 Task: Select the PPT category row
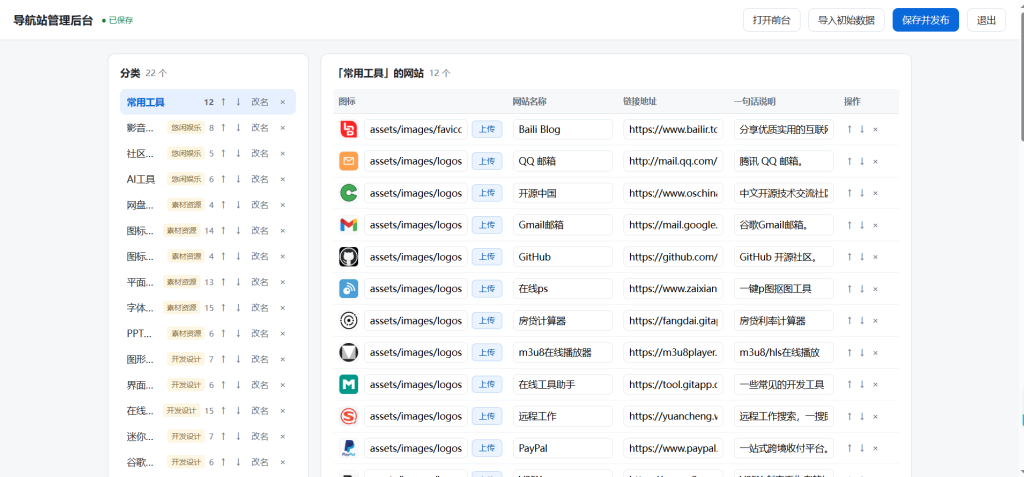[208, 333]
